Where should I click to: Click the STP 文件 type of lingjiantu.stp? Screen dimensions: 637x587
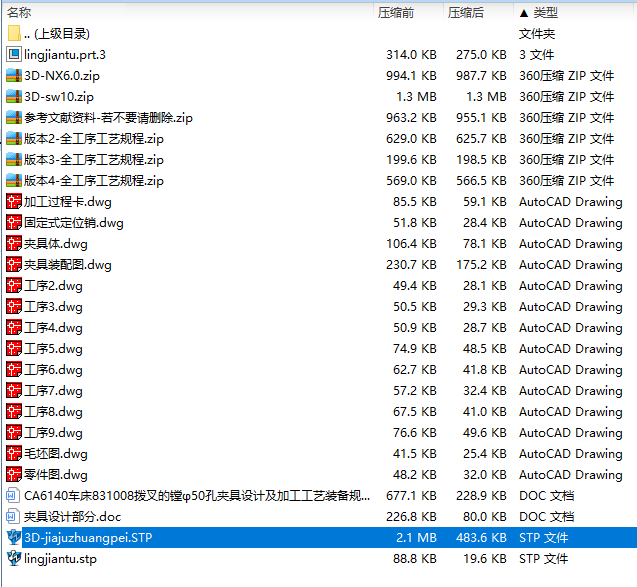coord(544,559)
